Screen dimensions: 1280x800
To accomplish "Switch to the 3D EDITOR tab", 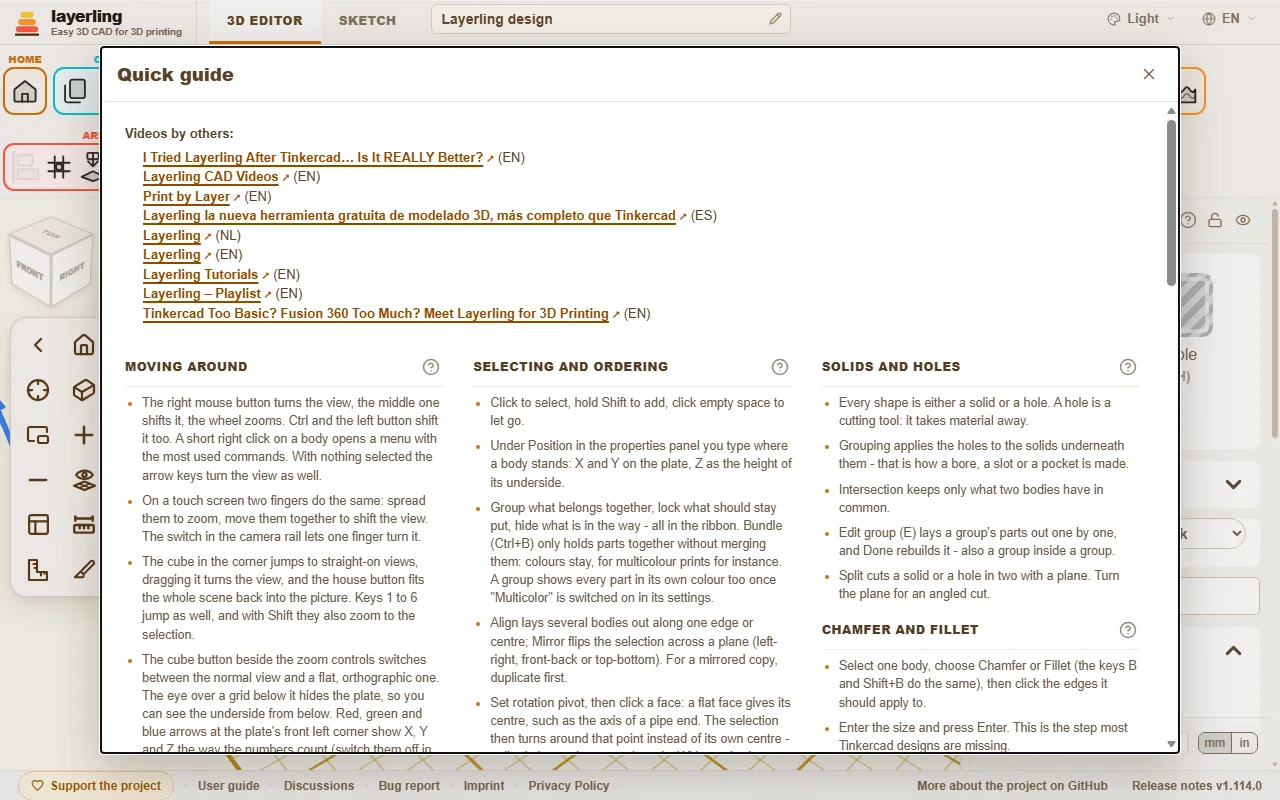I will (x=265, y=20).
